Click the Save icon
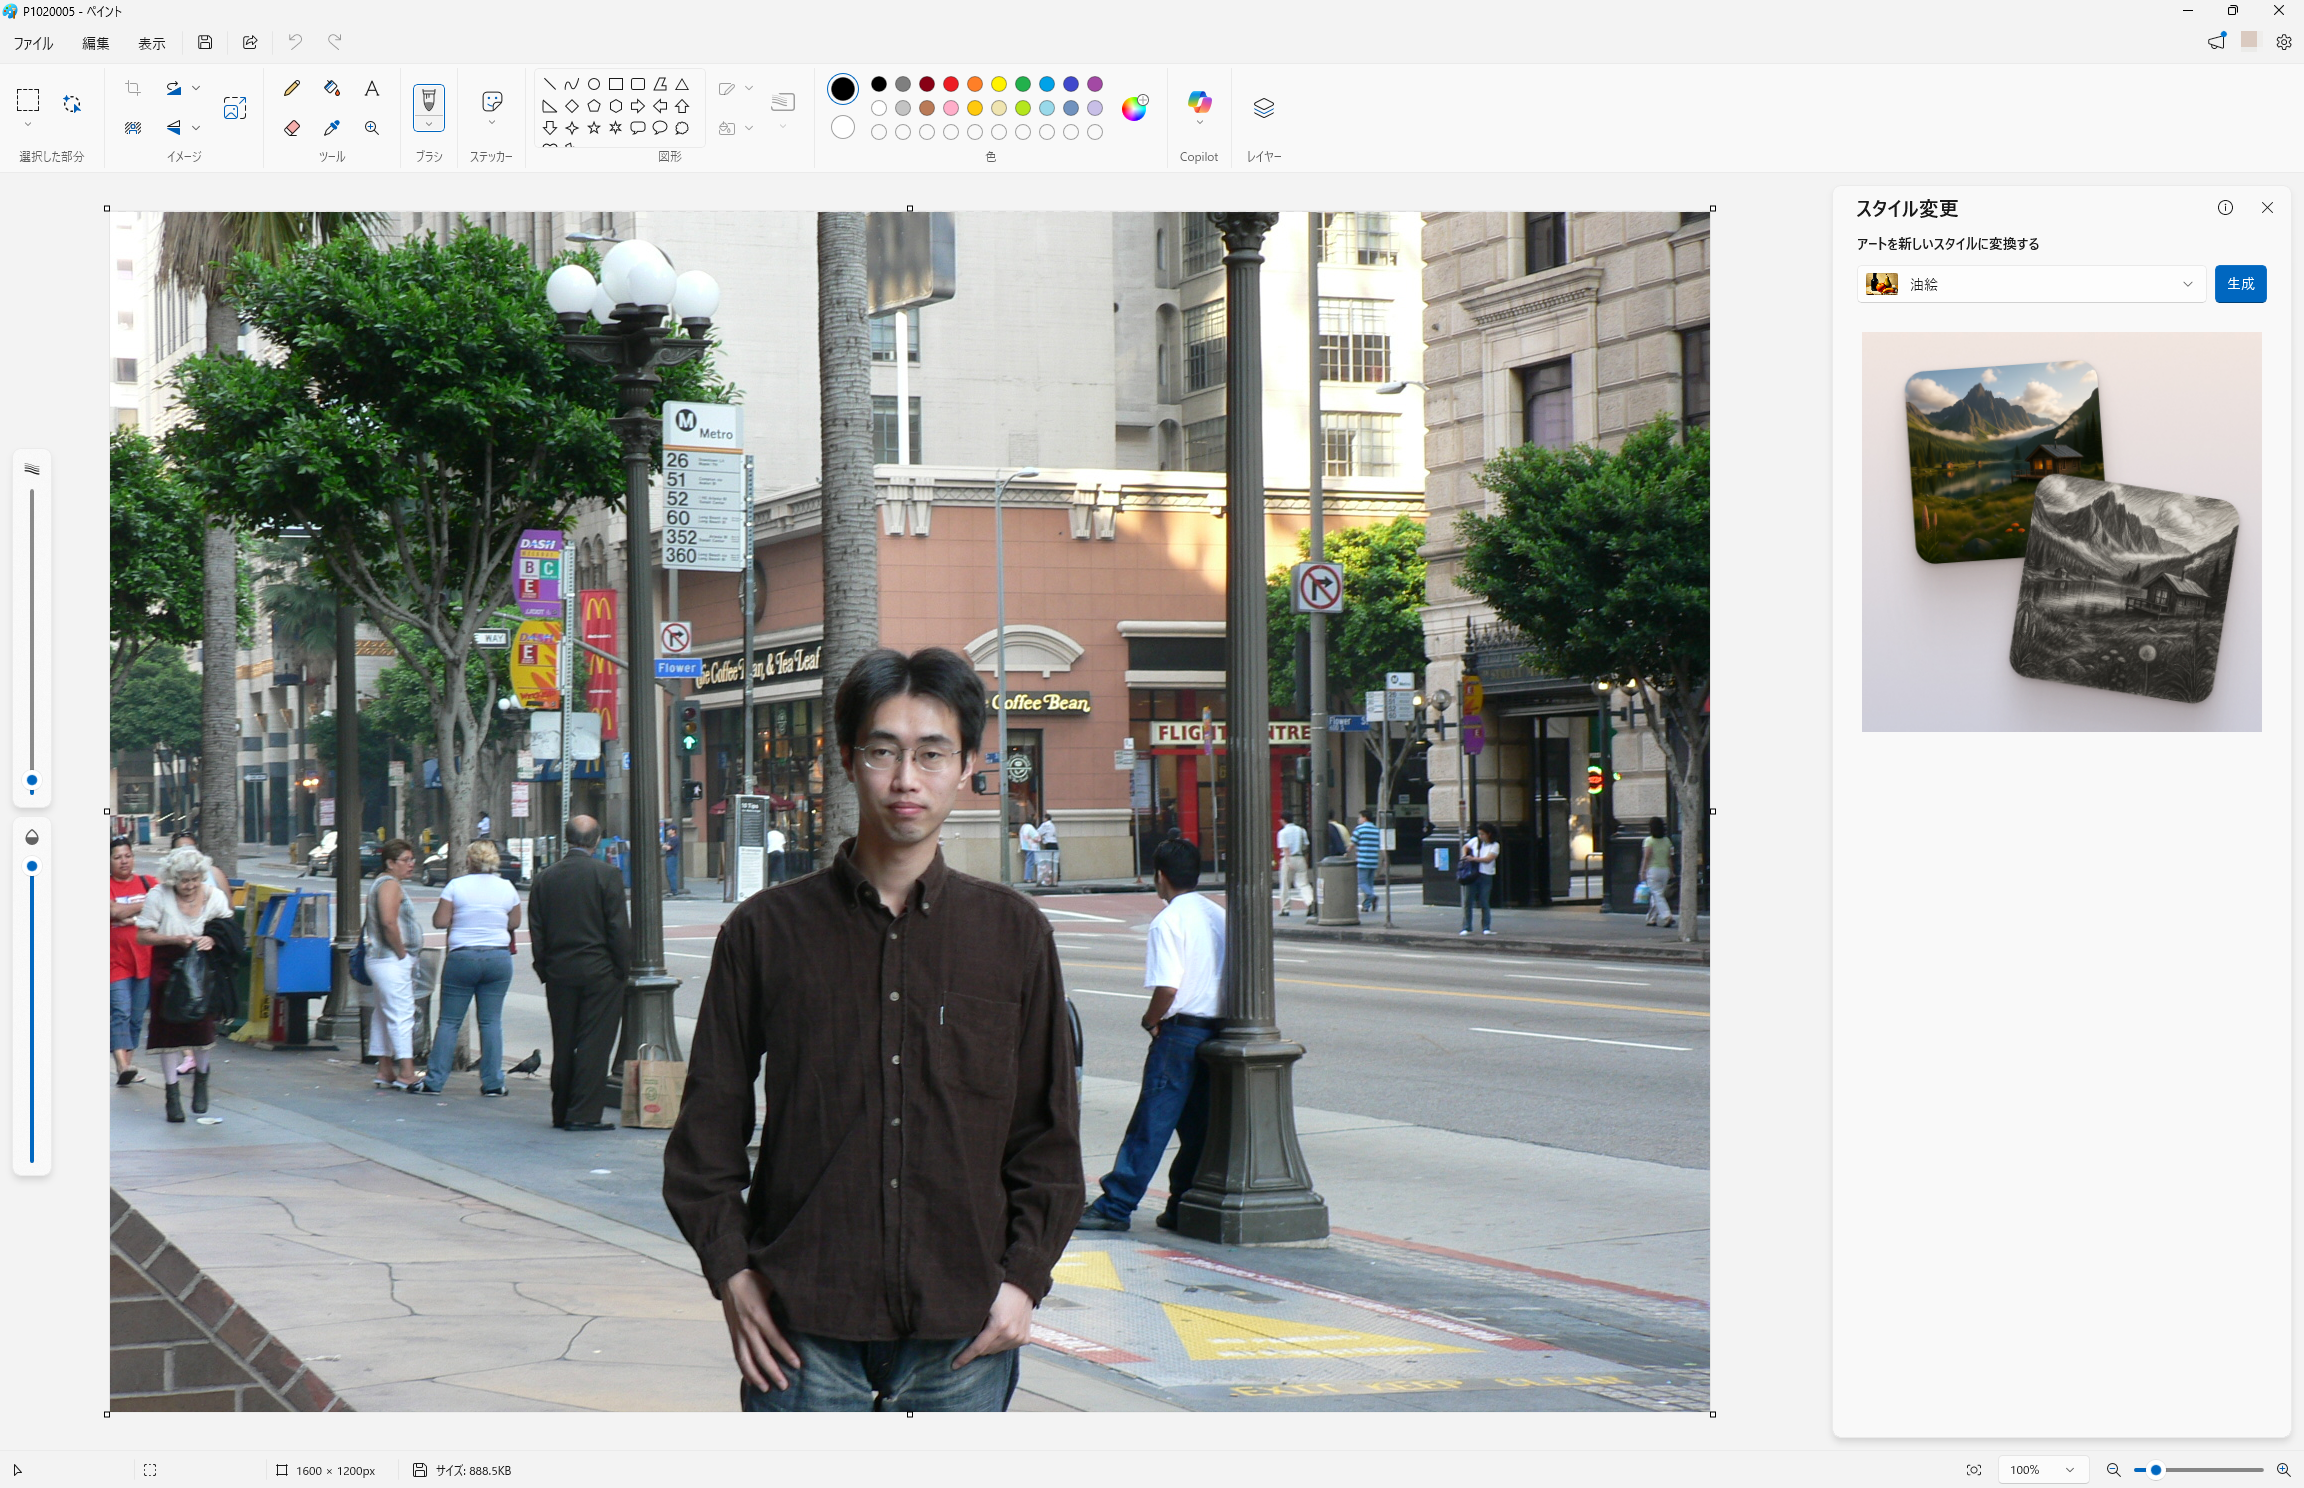The width and height of the screenshot is (2304, 1488). click(x=205, y=42)
